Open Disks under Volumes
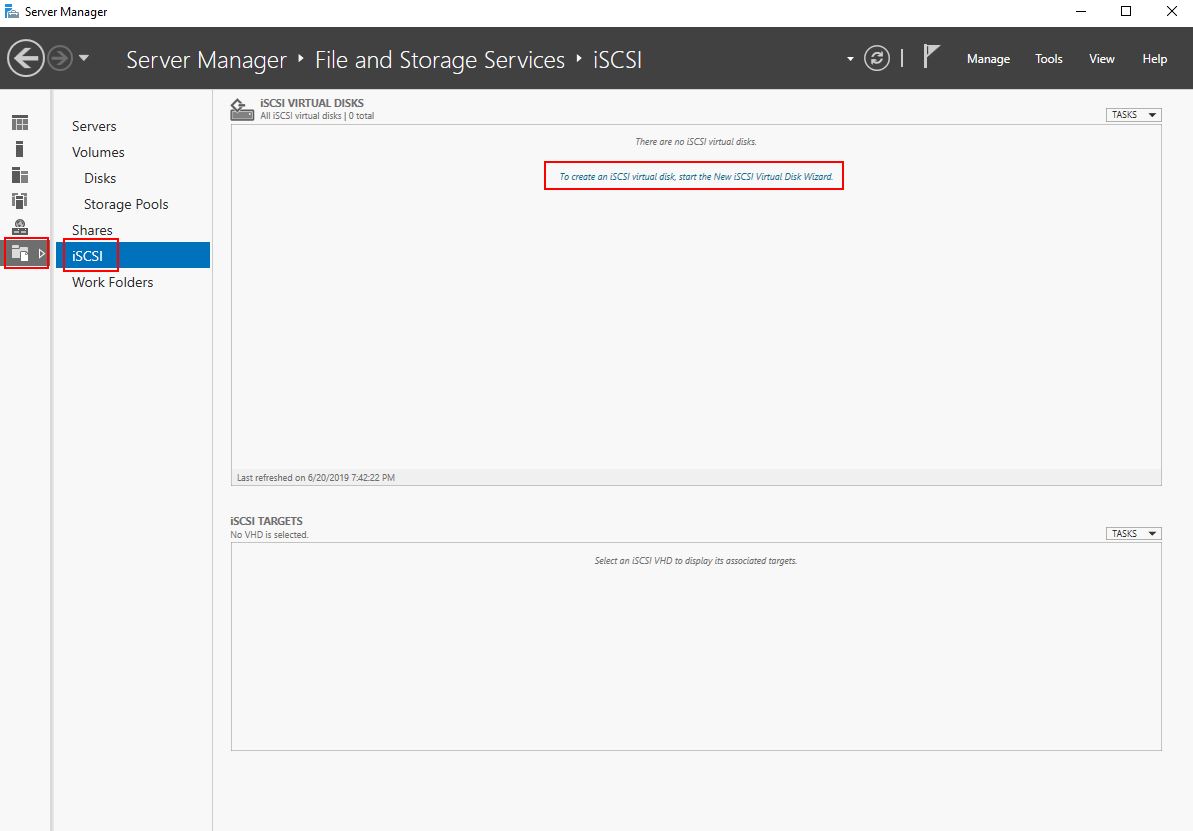The height and width of the screenshot is (831, 1193). tap(100, 178)
